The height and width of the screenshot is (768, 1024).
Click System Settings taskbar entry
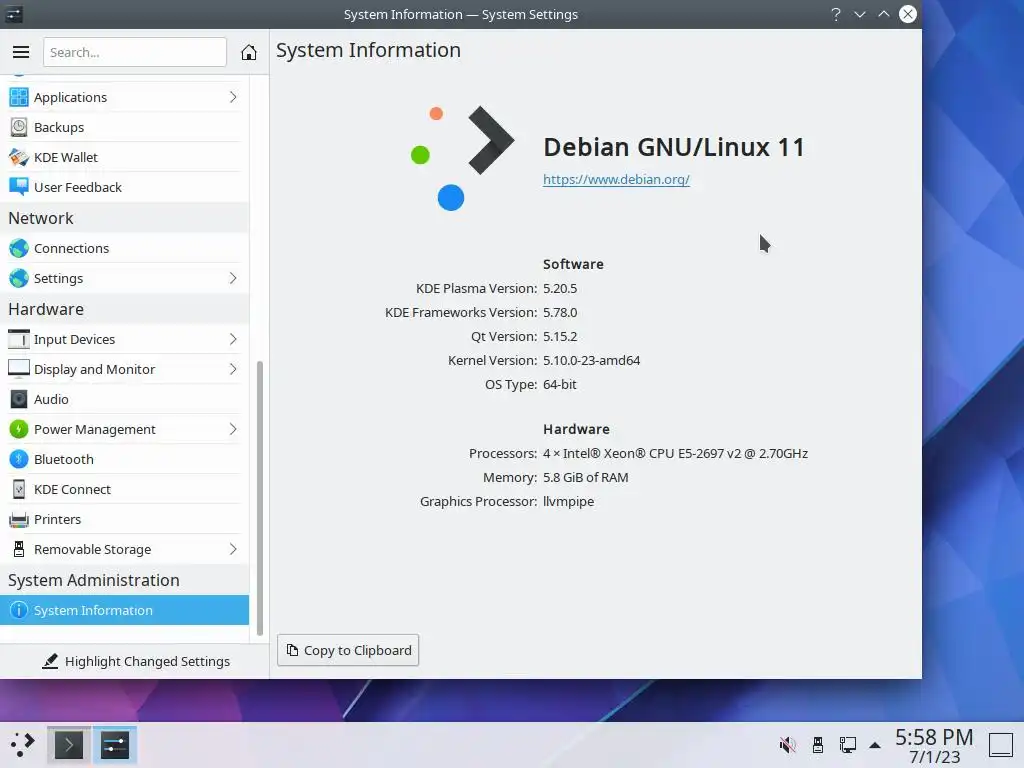point(115,745)
